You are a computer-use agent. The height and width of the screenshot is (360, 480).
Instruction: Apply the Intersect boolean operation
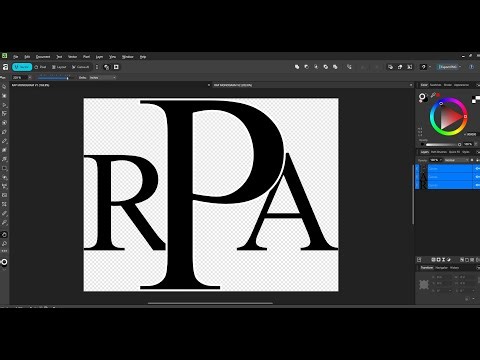coord(316,67)
